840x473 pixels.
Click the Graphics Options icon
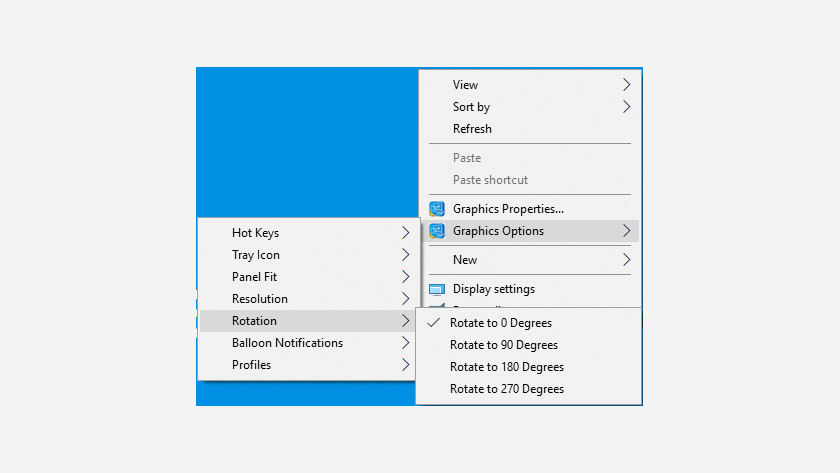436,231
